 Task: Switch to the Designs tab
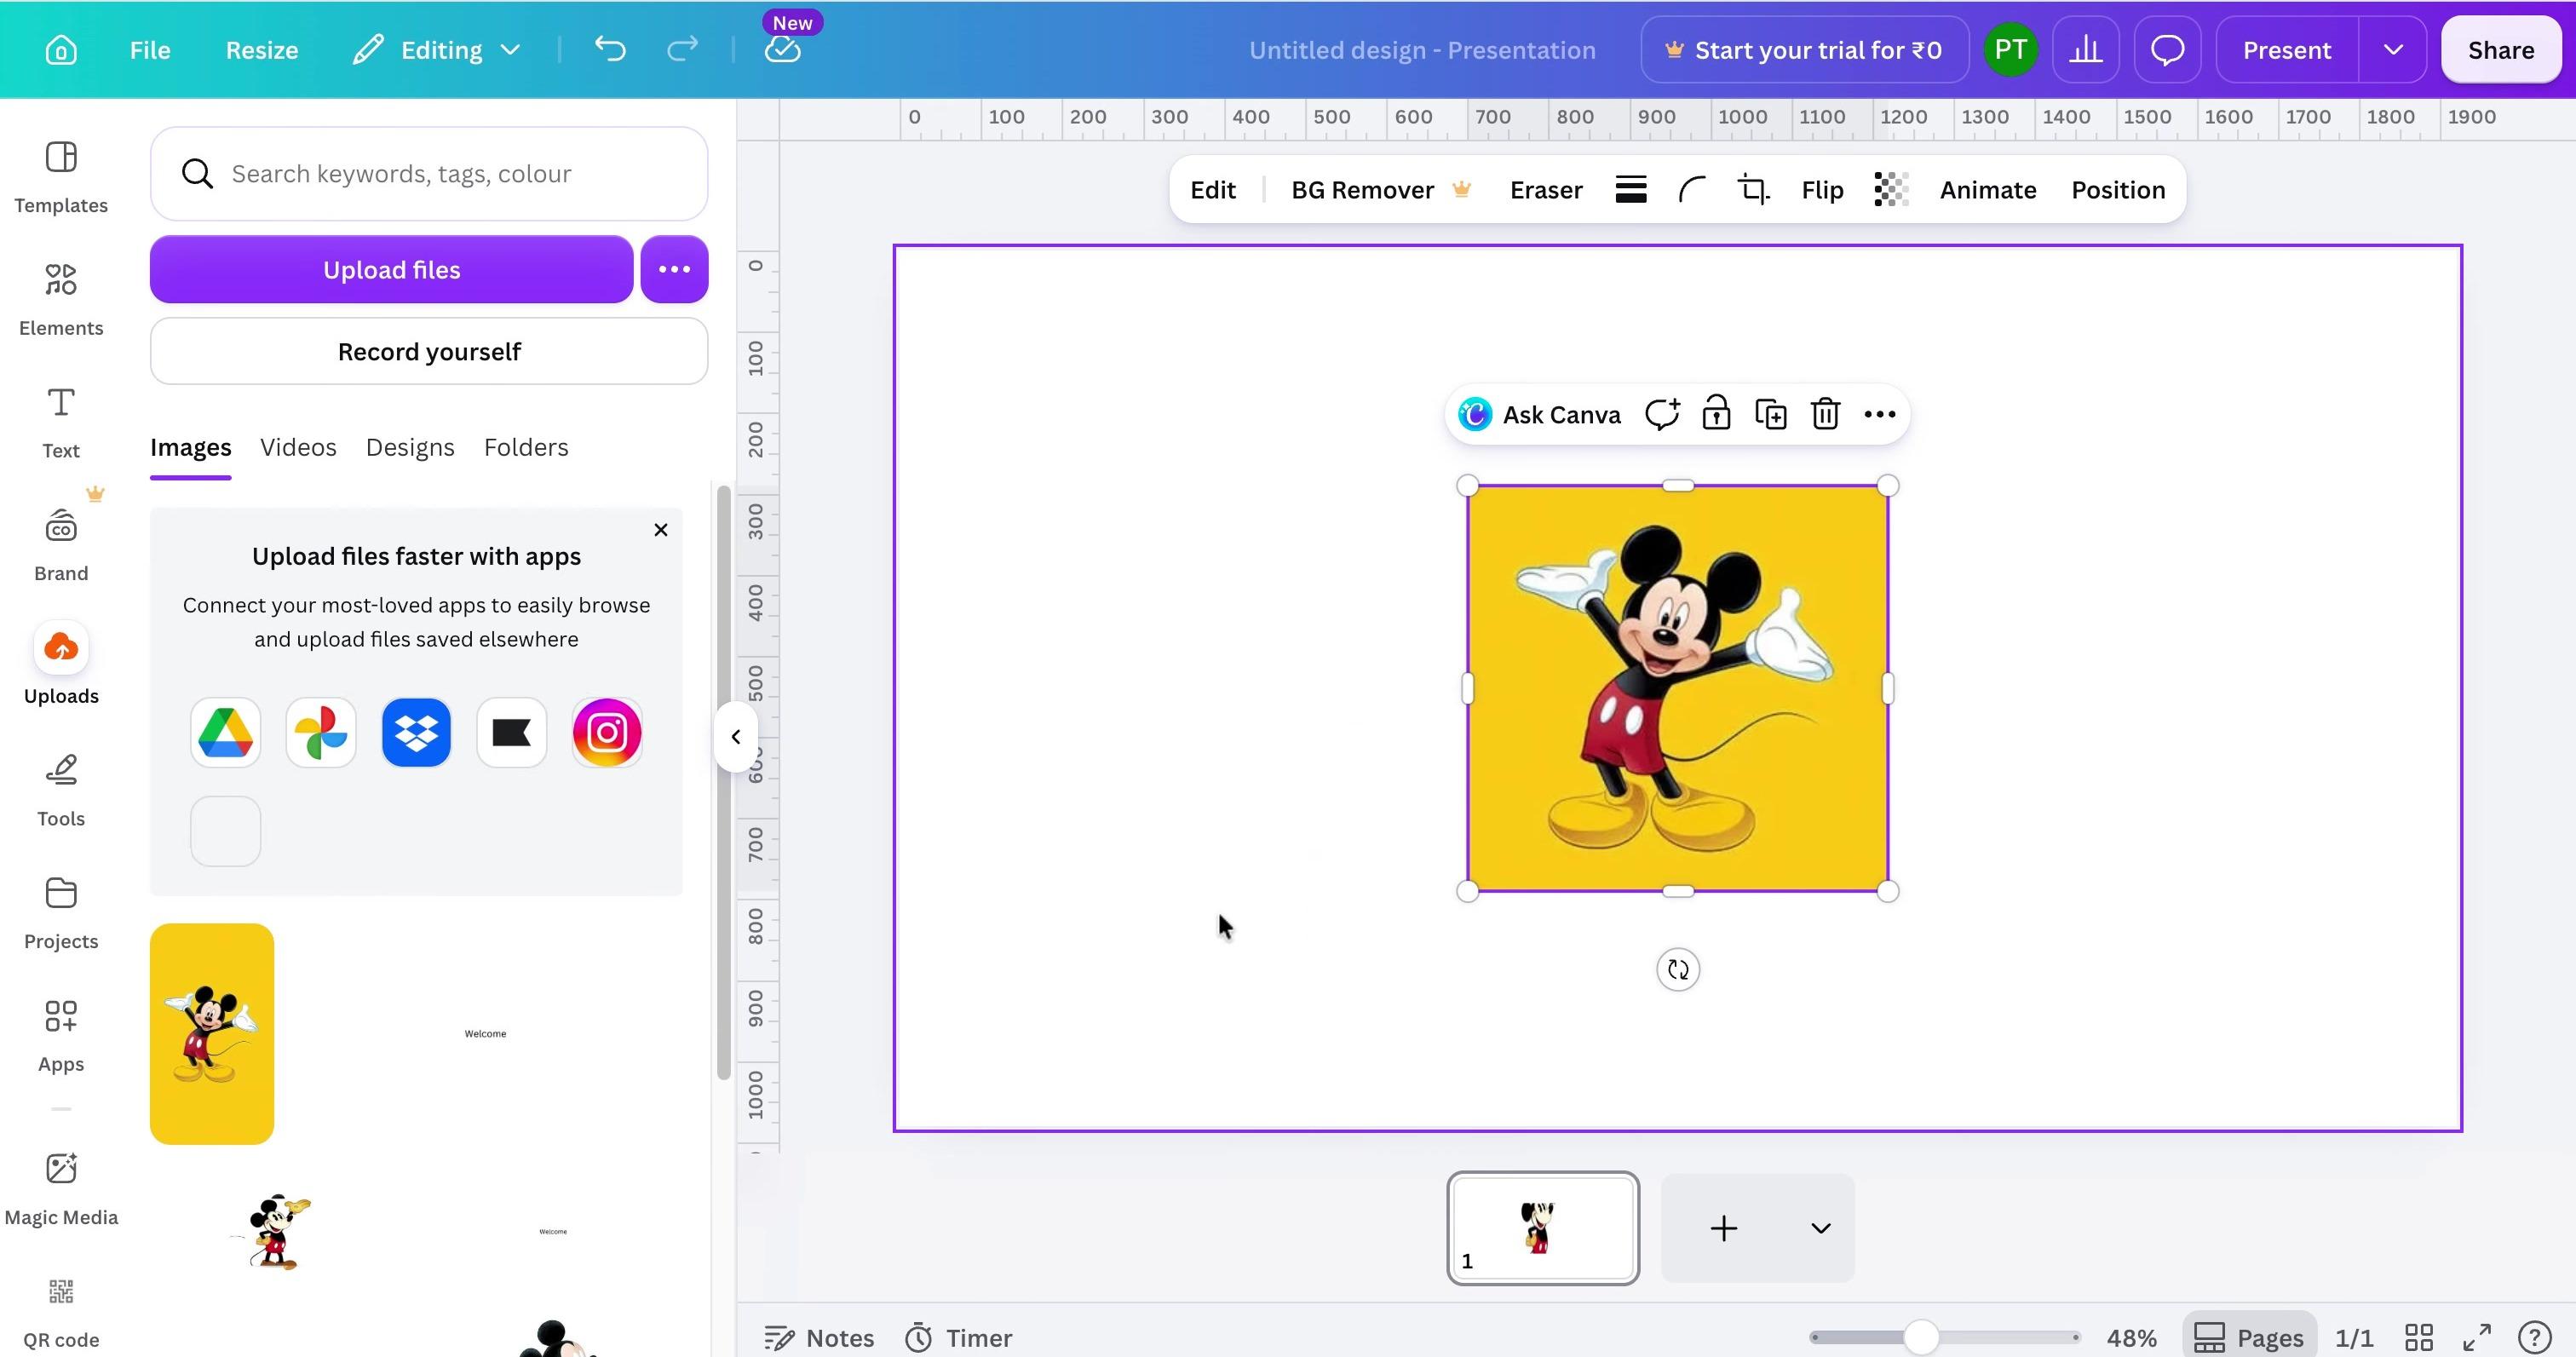coord(410,447)
